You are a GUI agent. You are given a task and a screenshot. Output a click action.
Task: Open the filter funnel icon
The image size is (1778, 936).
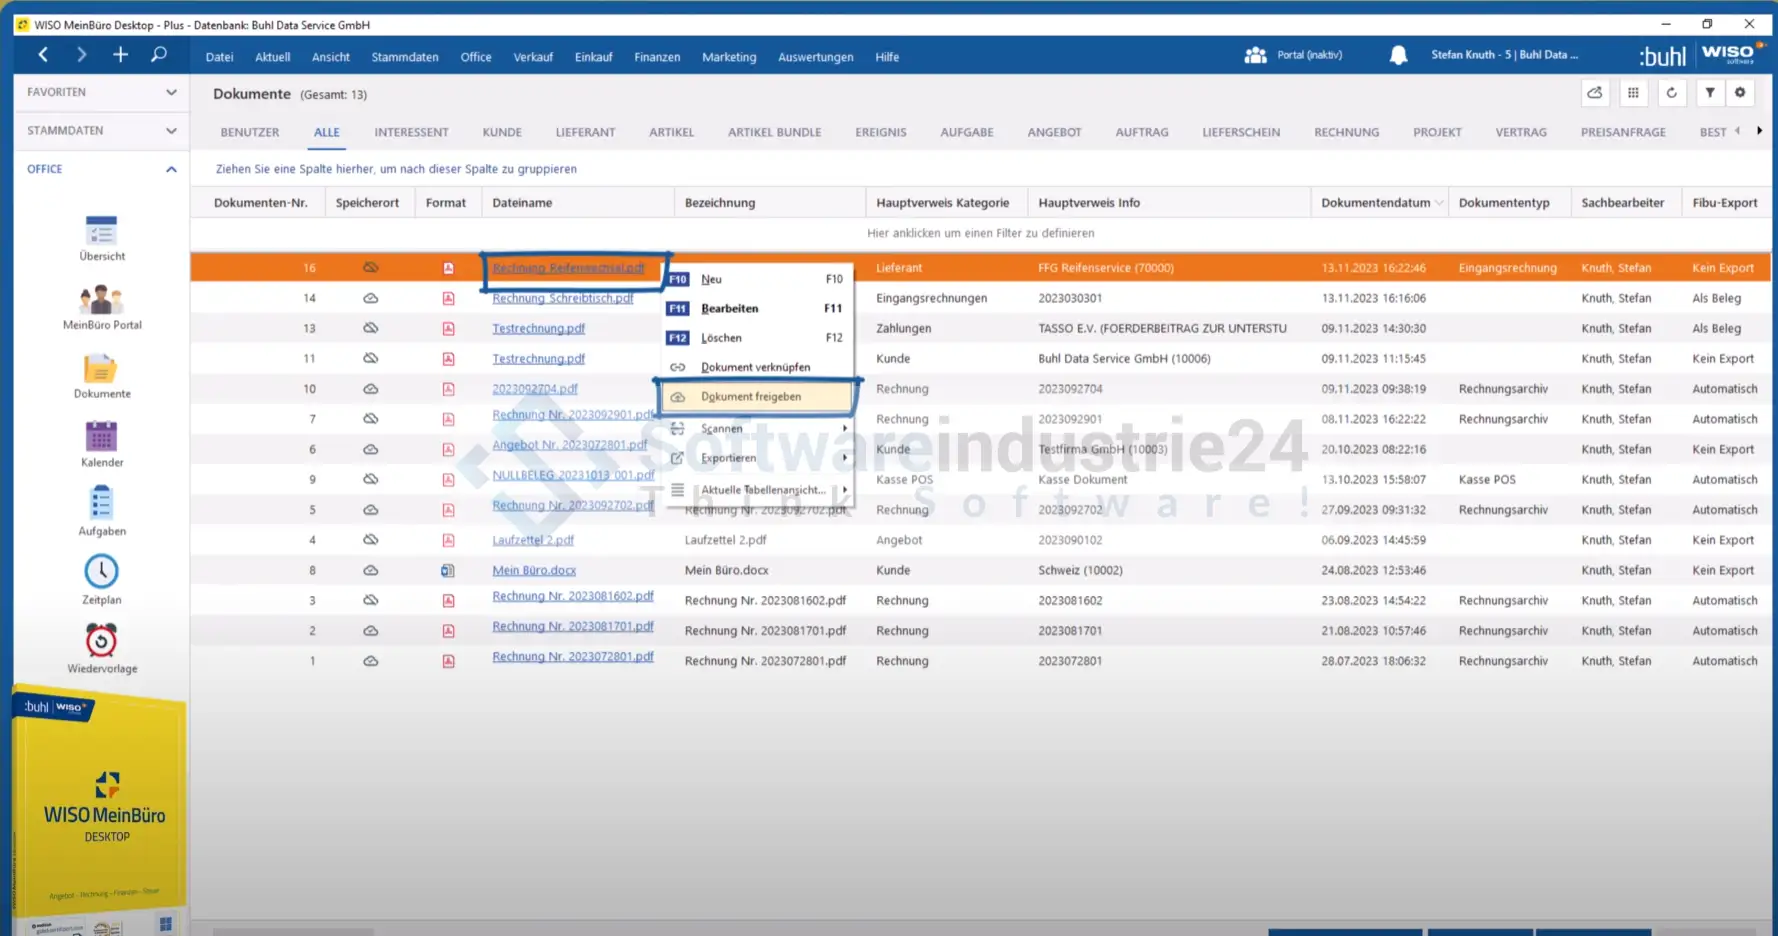1710,93
